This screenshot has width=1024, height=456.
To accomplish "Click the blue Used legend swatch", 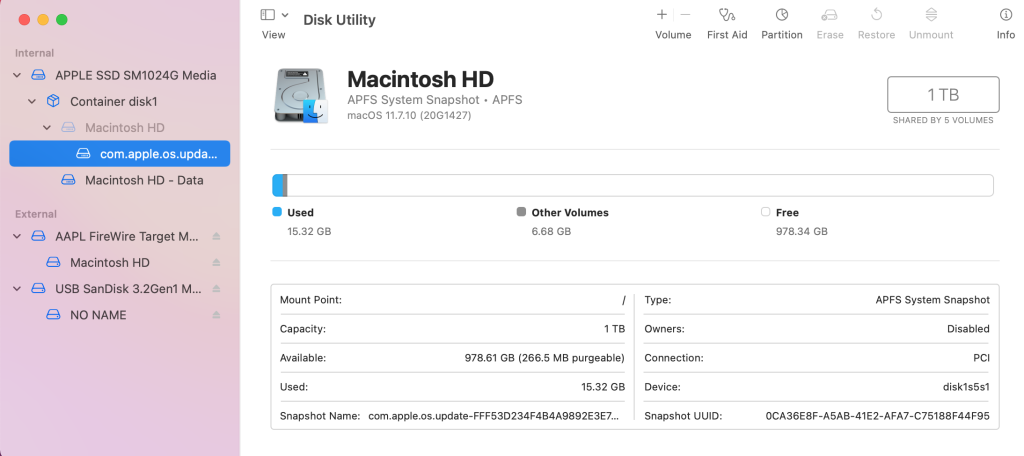I will pos(277,212).
